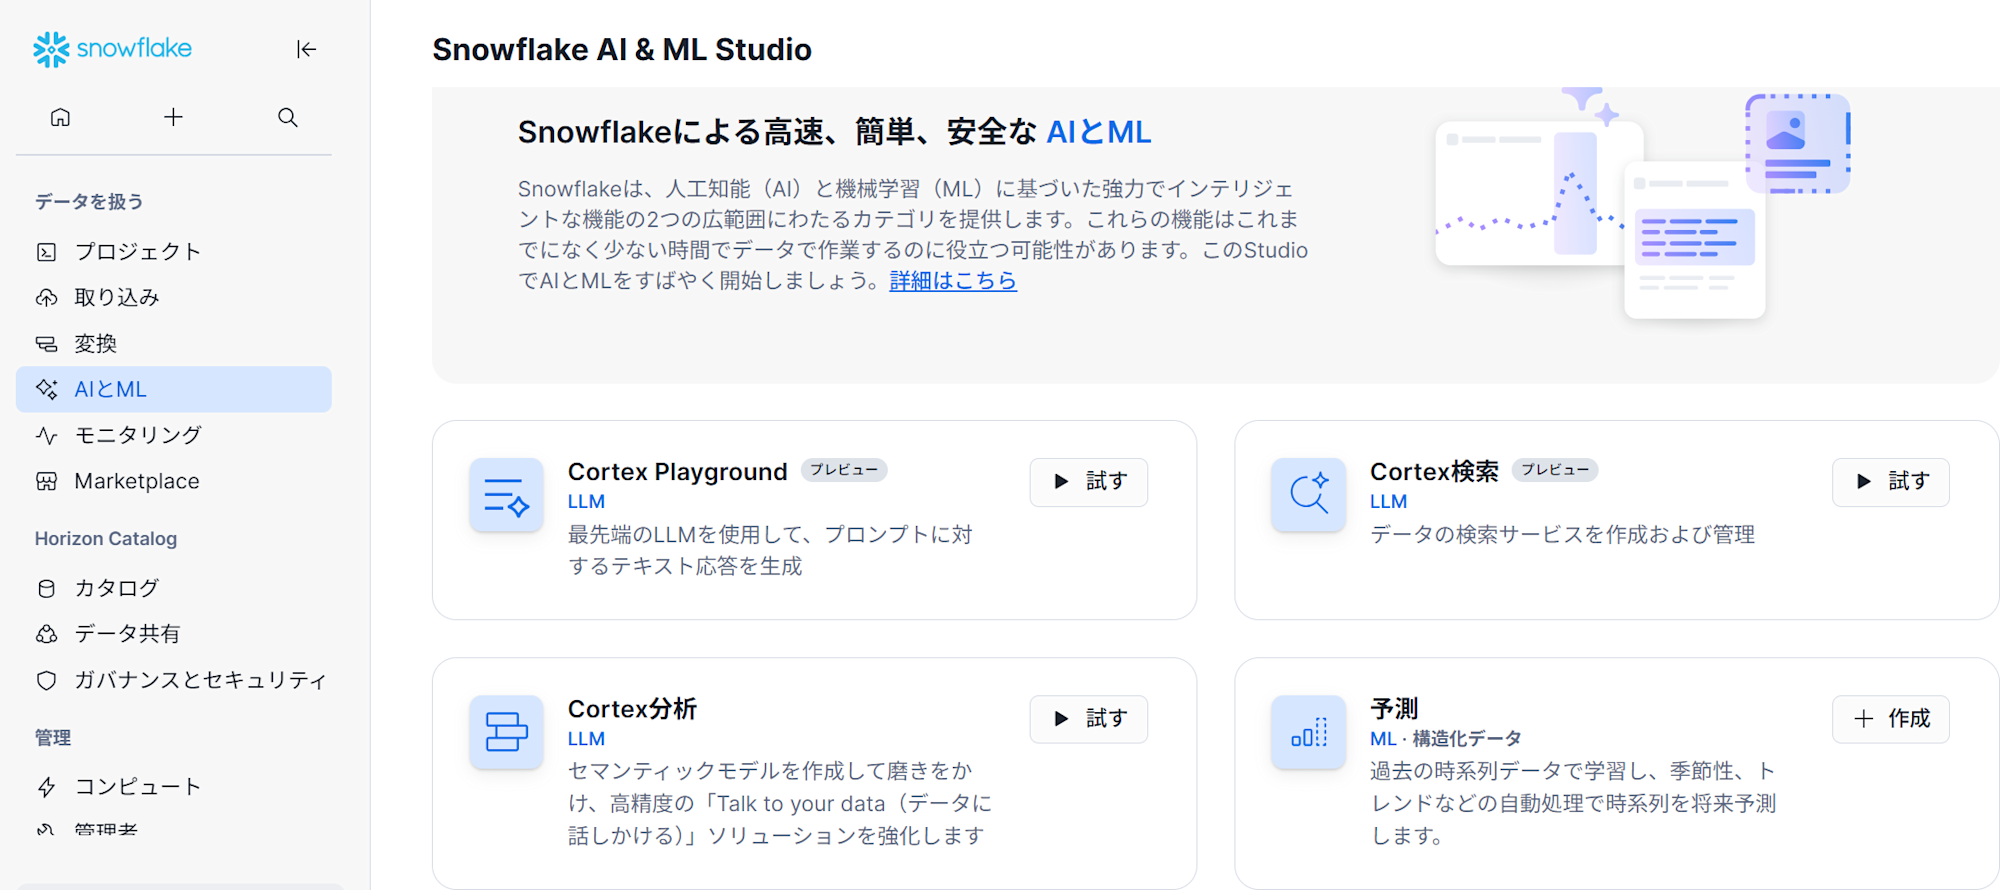The height and width of the screenshot is (890, 2000).
Task: Click the LLM label under Cortex分析
Action: tap(586, 739)
